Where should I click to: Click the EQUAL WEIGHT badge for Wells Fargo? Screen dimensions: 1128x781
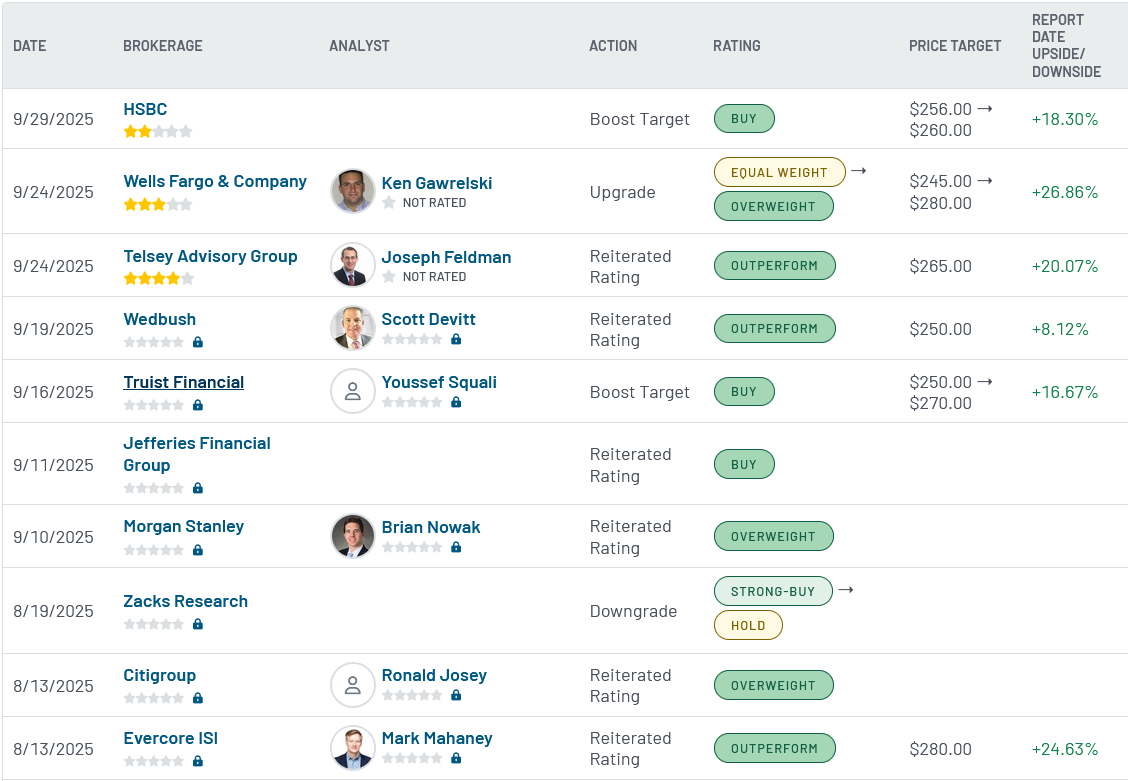pyautogui.click(x=779, y=173)
